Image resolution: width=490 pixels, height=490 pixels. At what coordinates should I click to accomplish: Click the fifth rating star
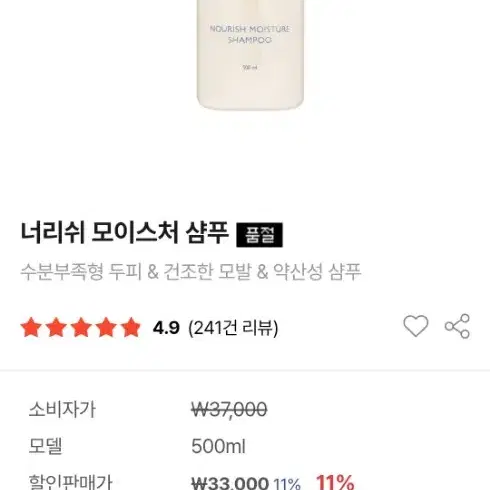tap(131, 327)
